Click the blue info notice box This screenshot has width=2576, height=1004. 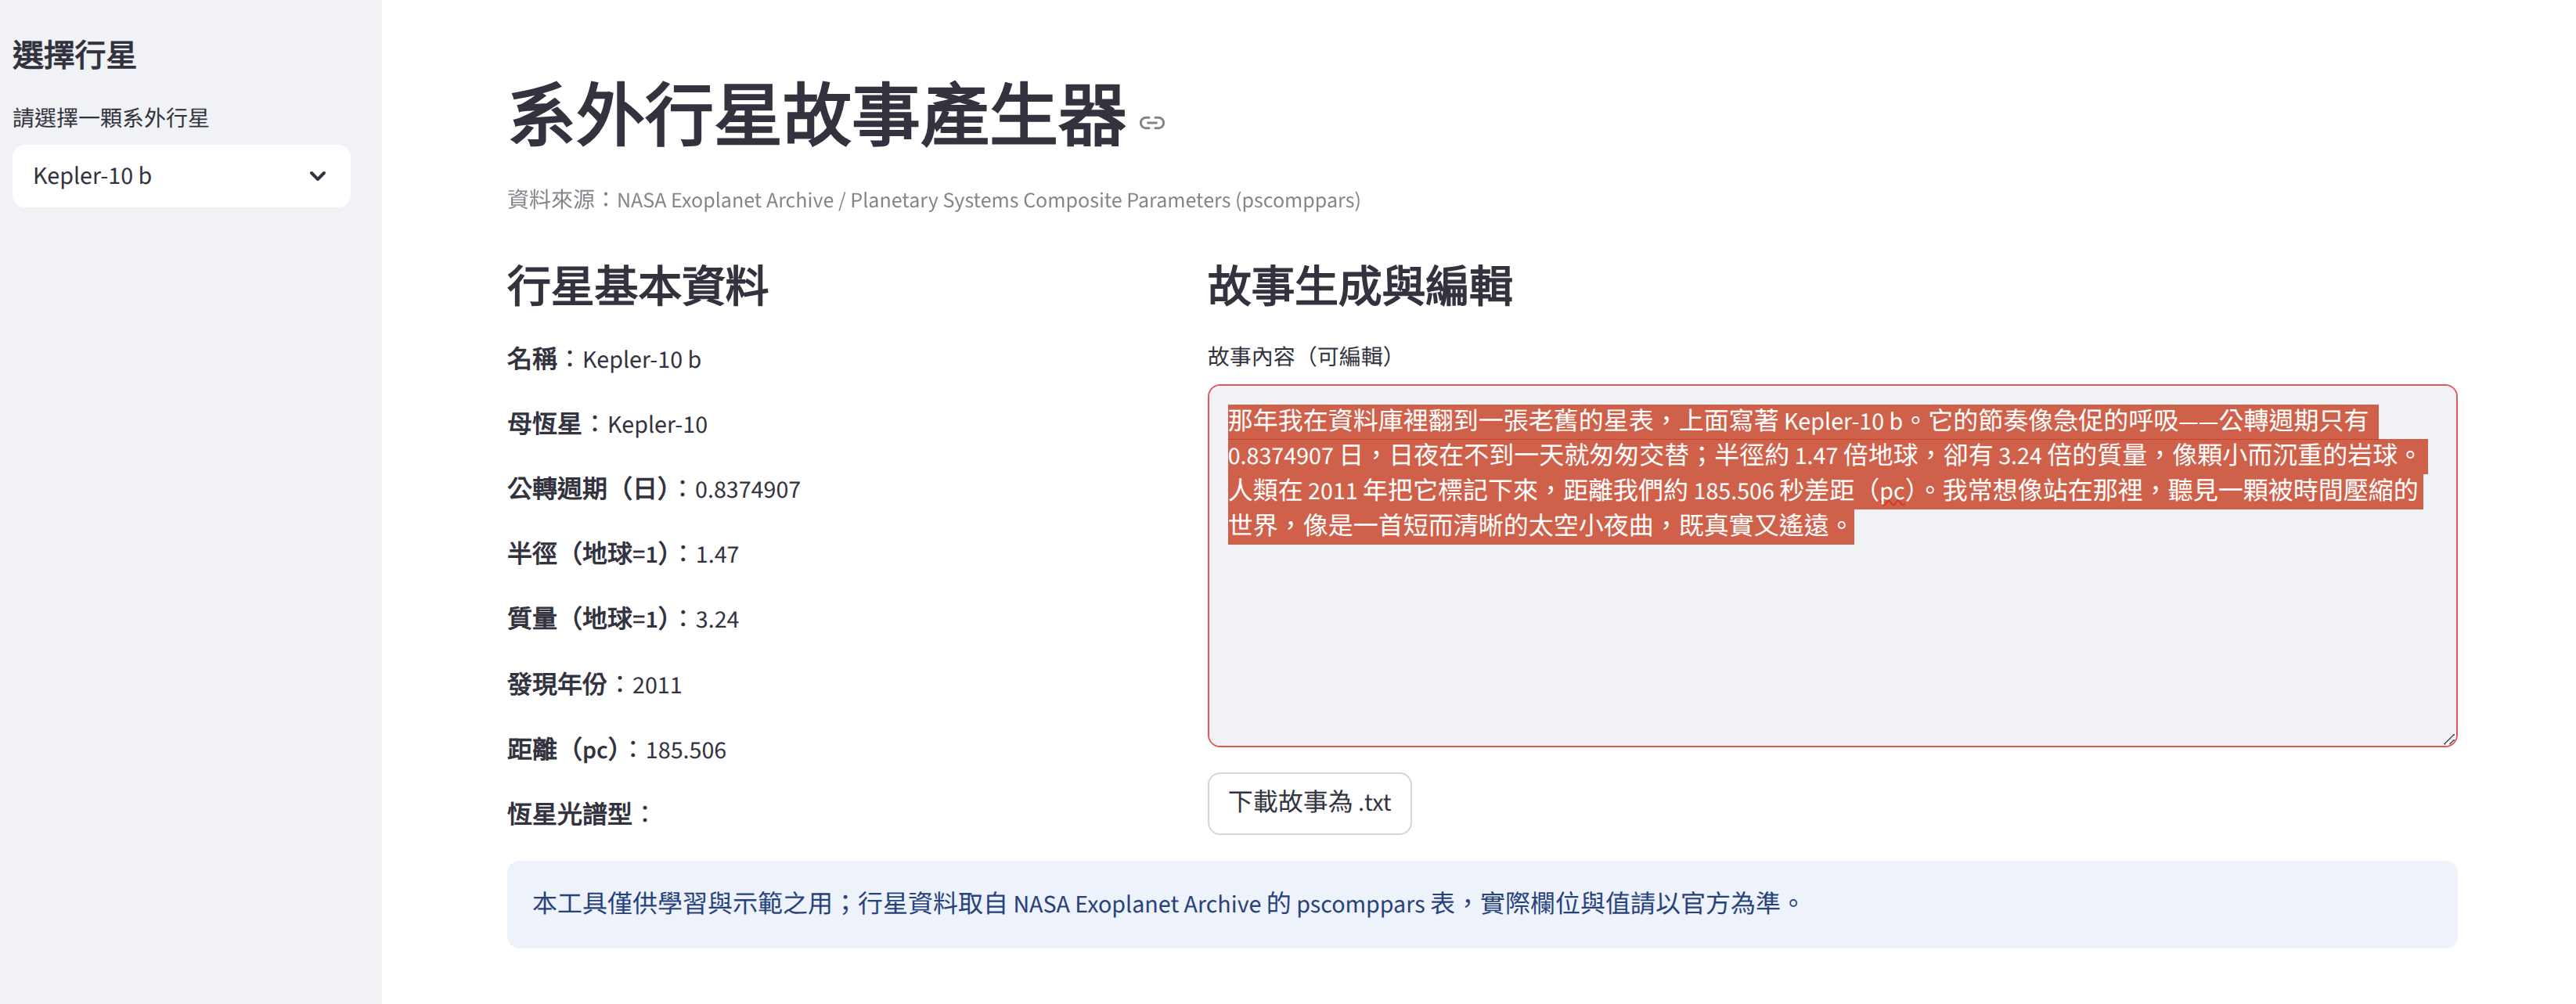pos(1480,904)
